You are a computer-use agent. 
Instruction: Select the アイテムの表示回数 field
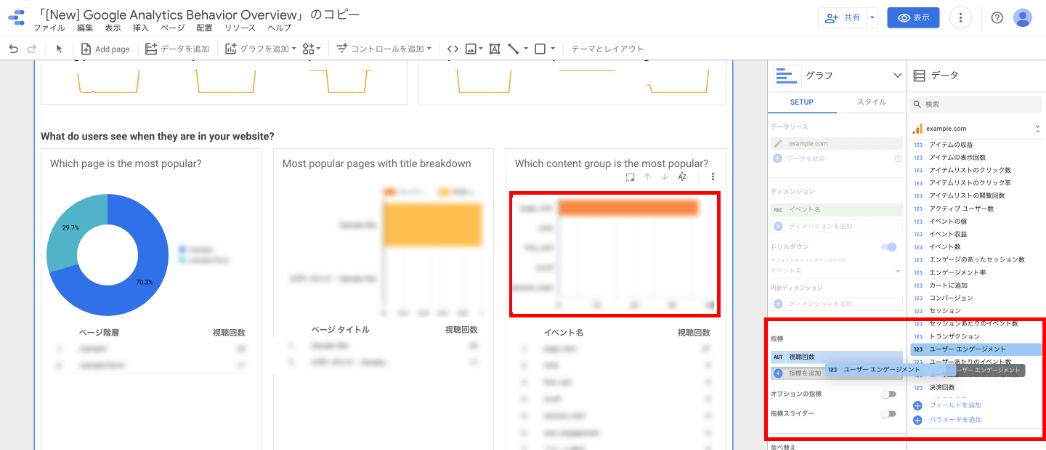(x=956, y=157)
